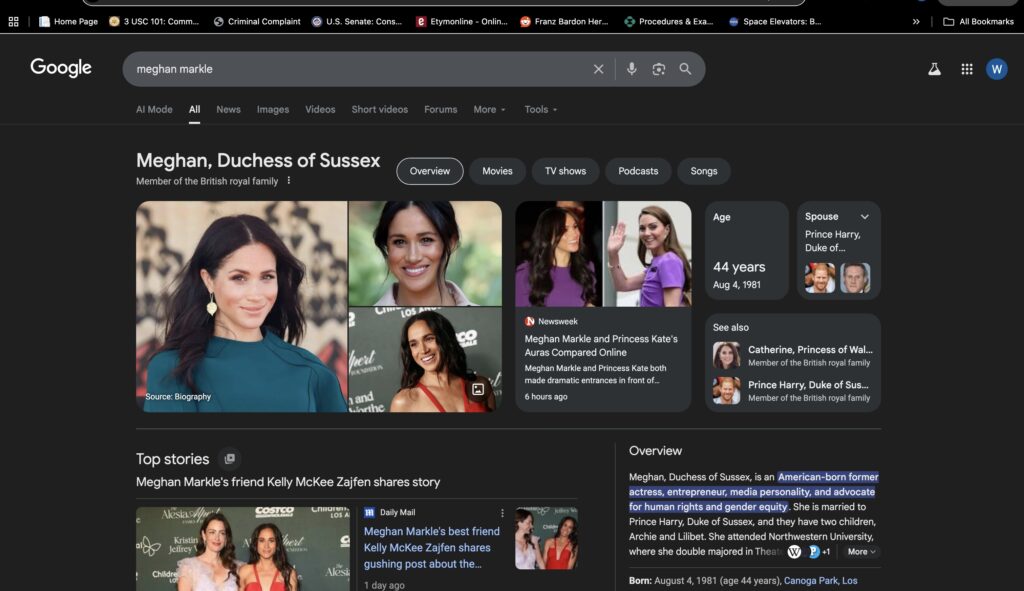Image resolution: width=1024 pixels, height=591 pixels.
Task: Expand the Spouse card chevron
Action: [865, 217]
